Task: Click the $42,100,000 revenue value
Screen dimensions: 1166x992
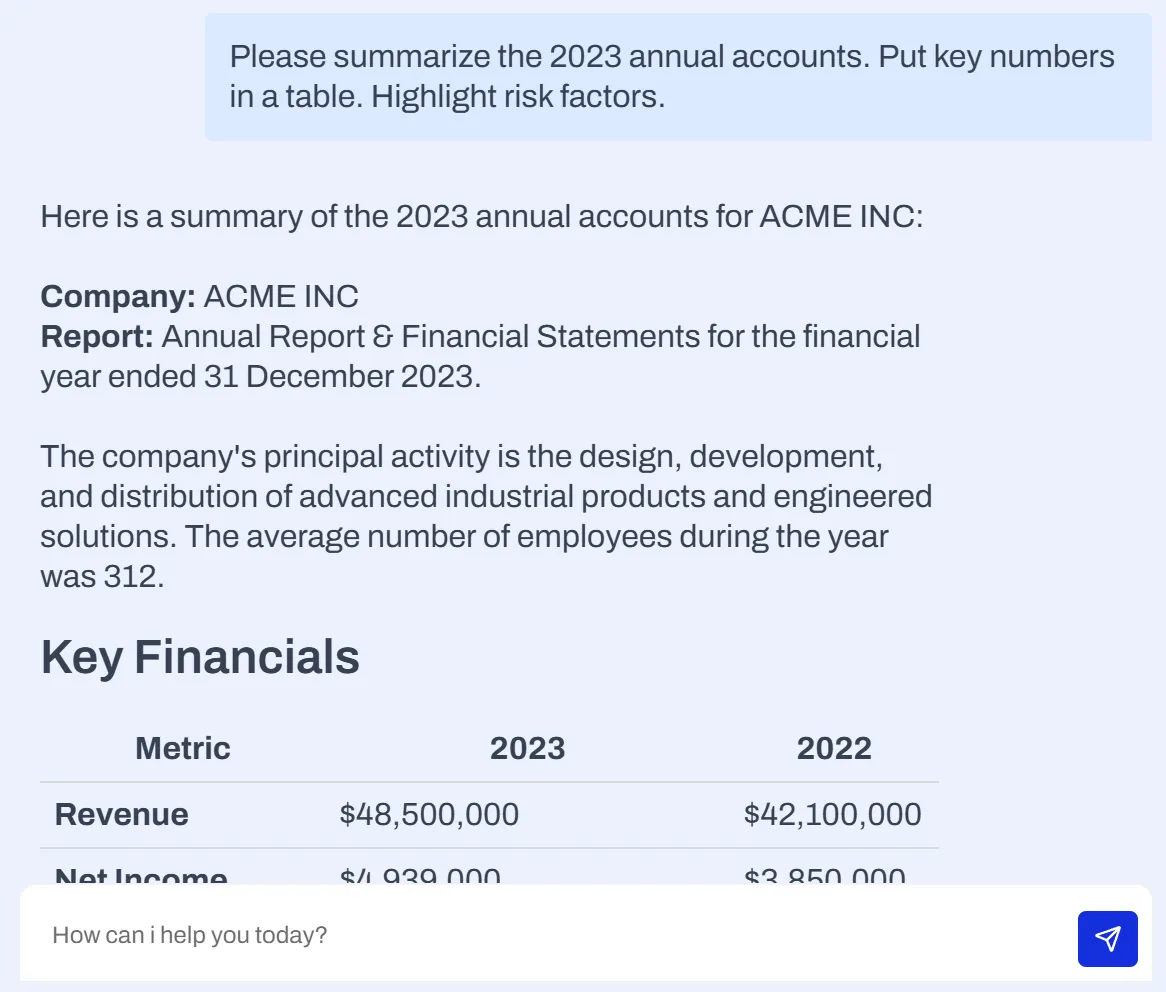Action: [832, 814]
